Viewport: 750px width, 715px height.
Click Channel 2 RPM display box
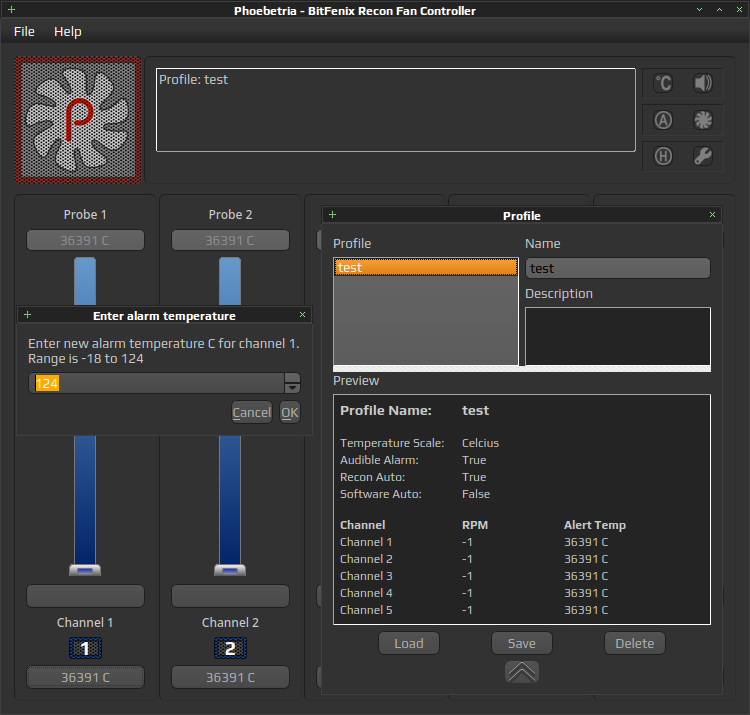point(230,596)
